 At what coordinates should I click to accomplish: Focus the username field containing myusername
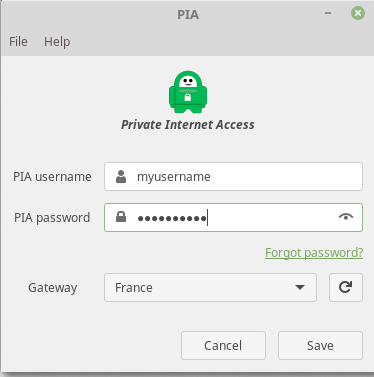pos(233,177)
